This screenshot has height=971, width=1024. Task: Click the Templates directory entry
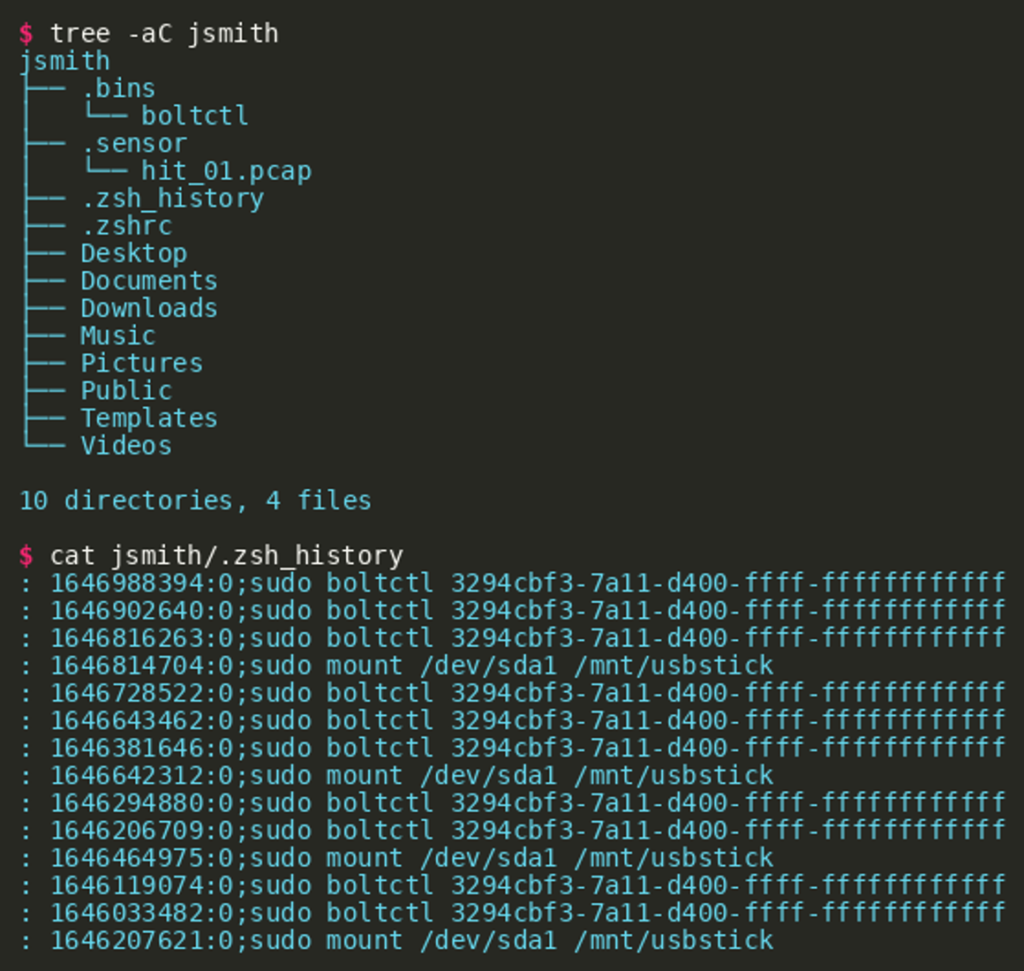[x=149, y=418]
